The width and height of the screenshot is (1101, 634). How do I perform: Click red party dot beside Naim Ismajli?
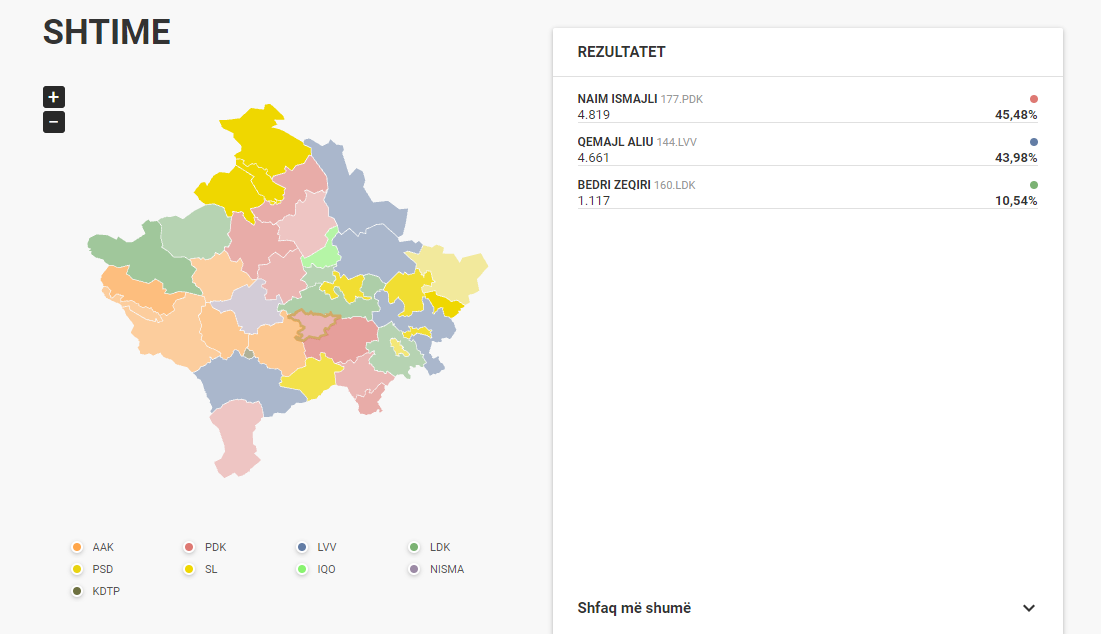[1034, 99]
